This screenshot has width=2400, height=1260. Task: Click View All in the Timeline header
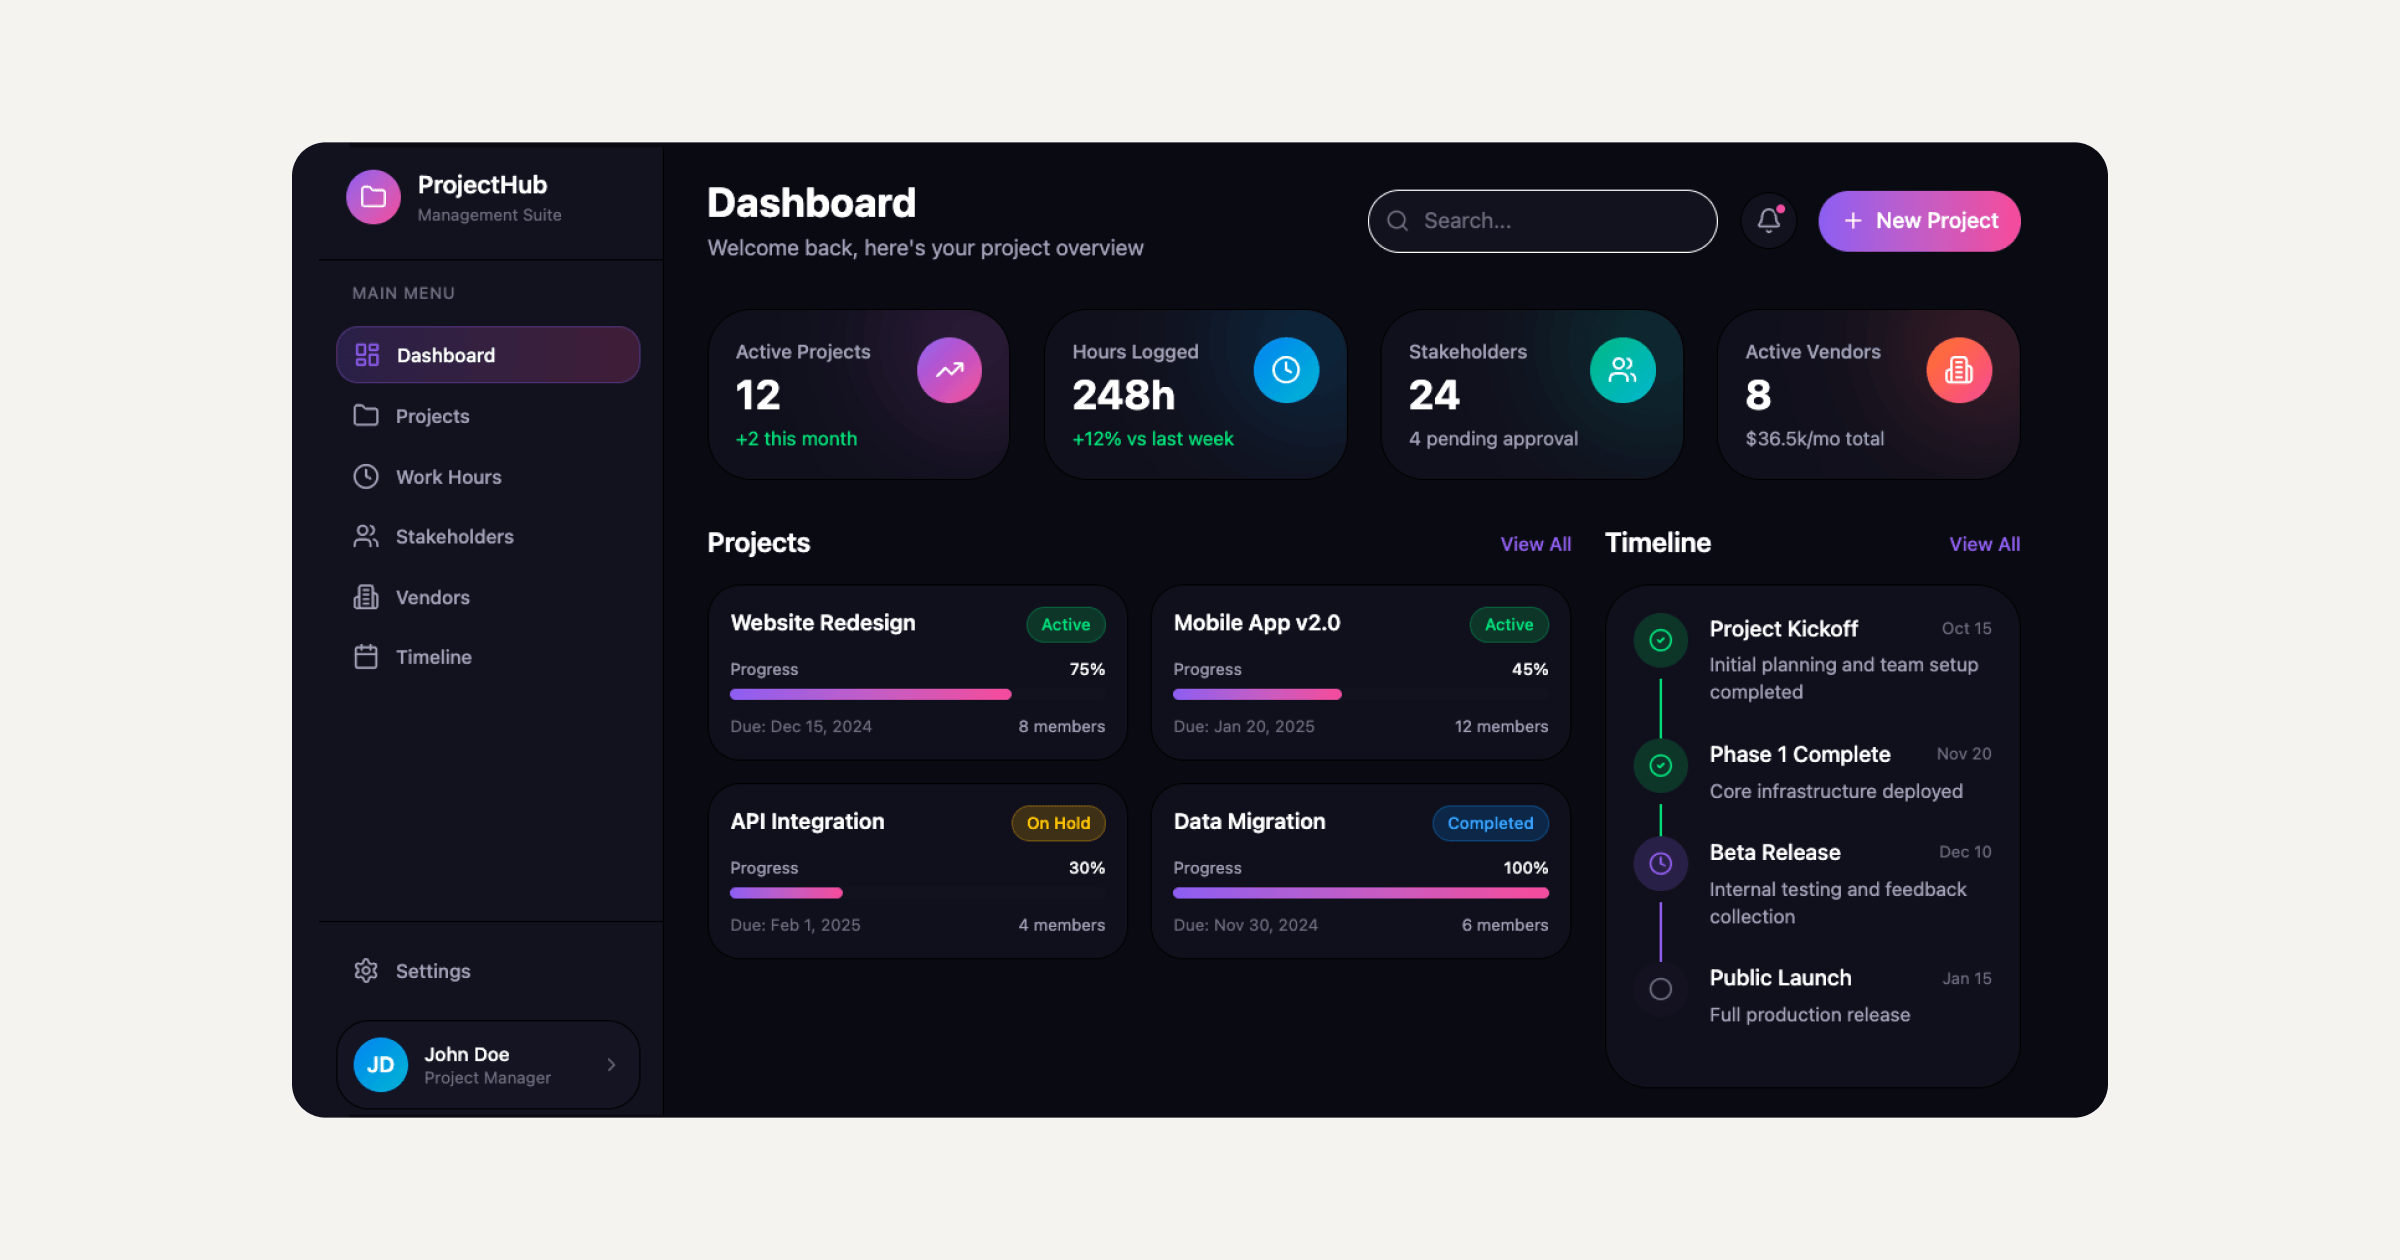[1984, 544]
